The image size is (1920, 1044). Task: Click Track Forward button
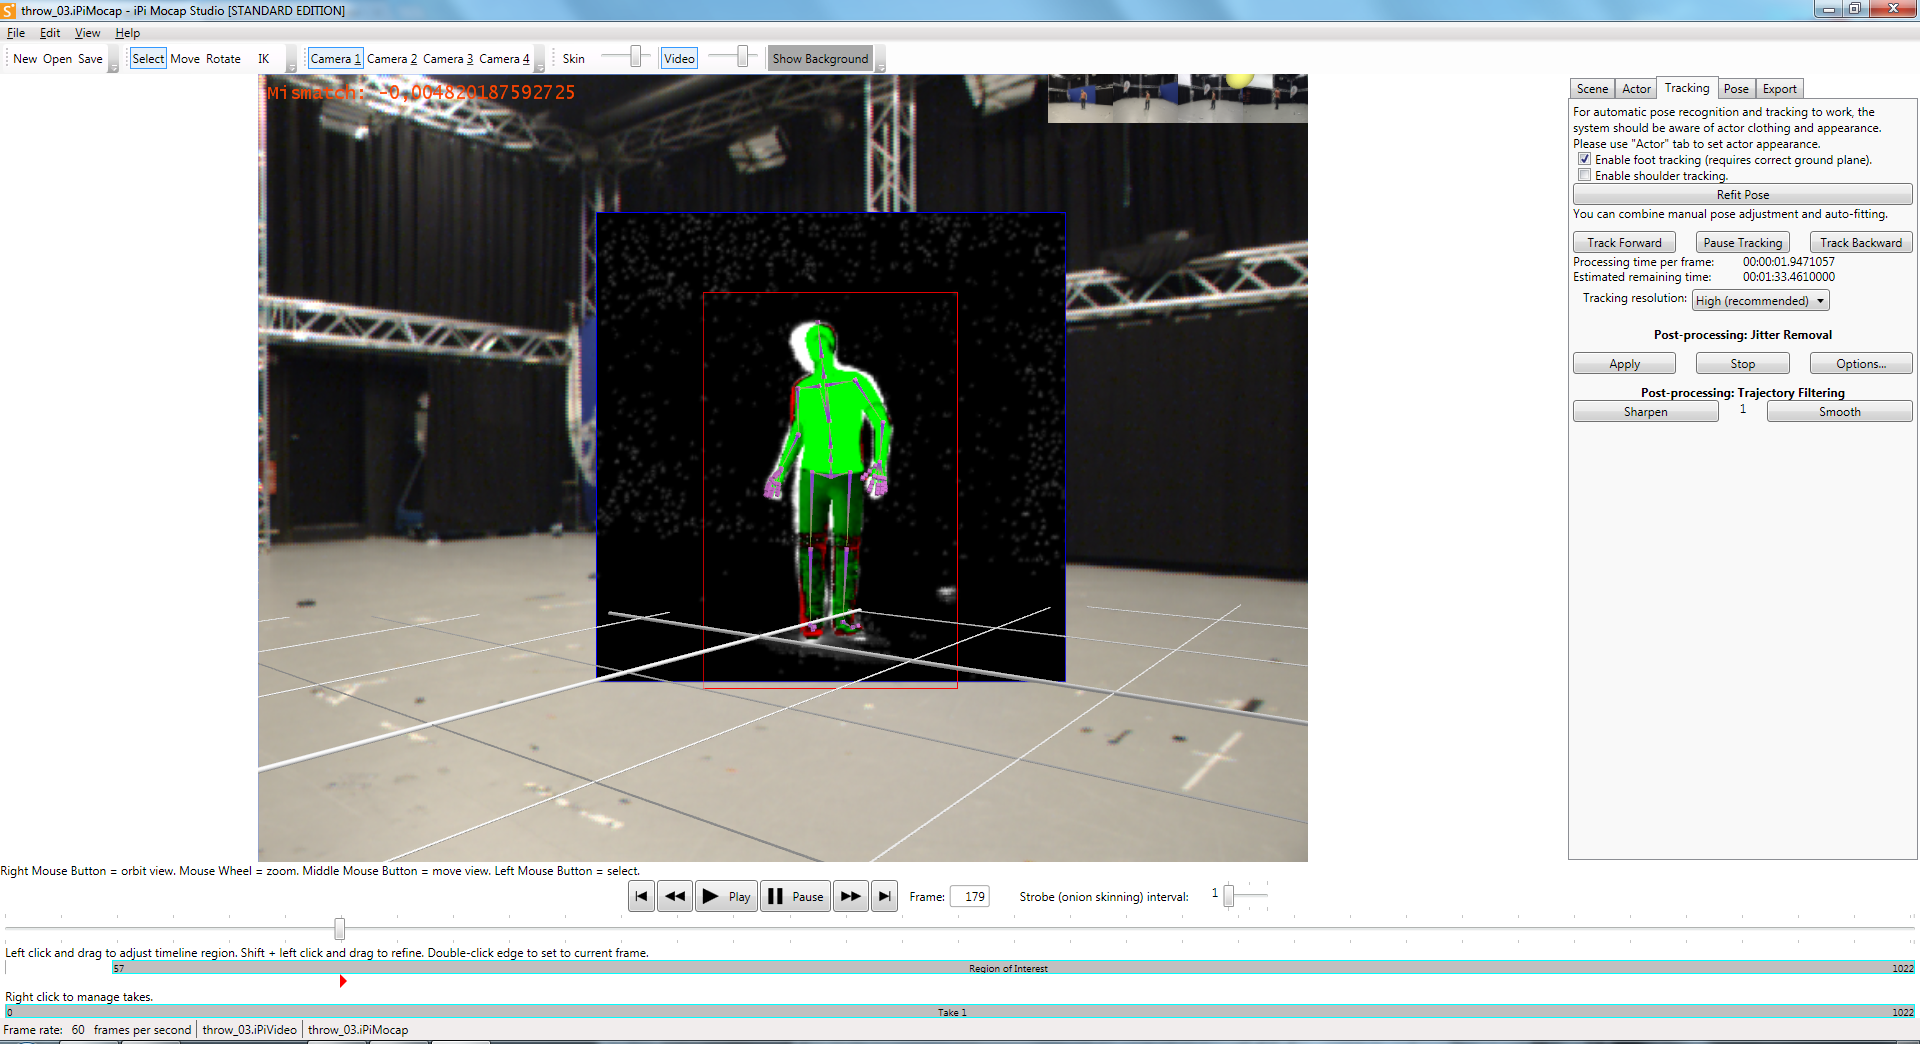coord(1624,243)
